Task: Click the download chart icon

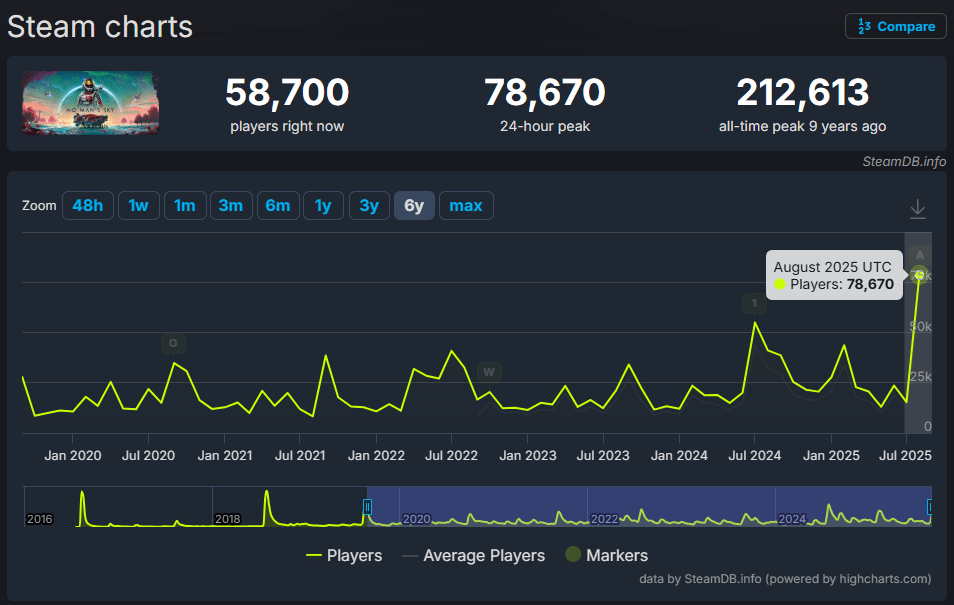Action: point(917,209)
